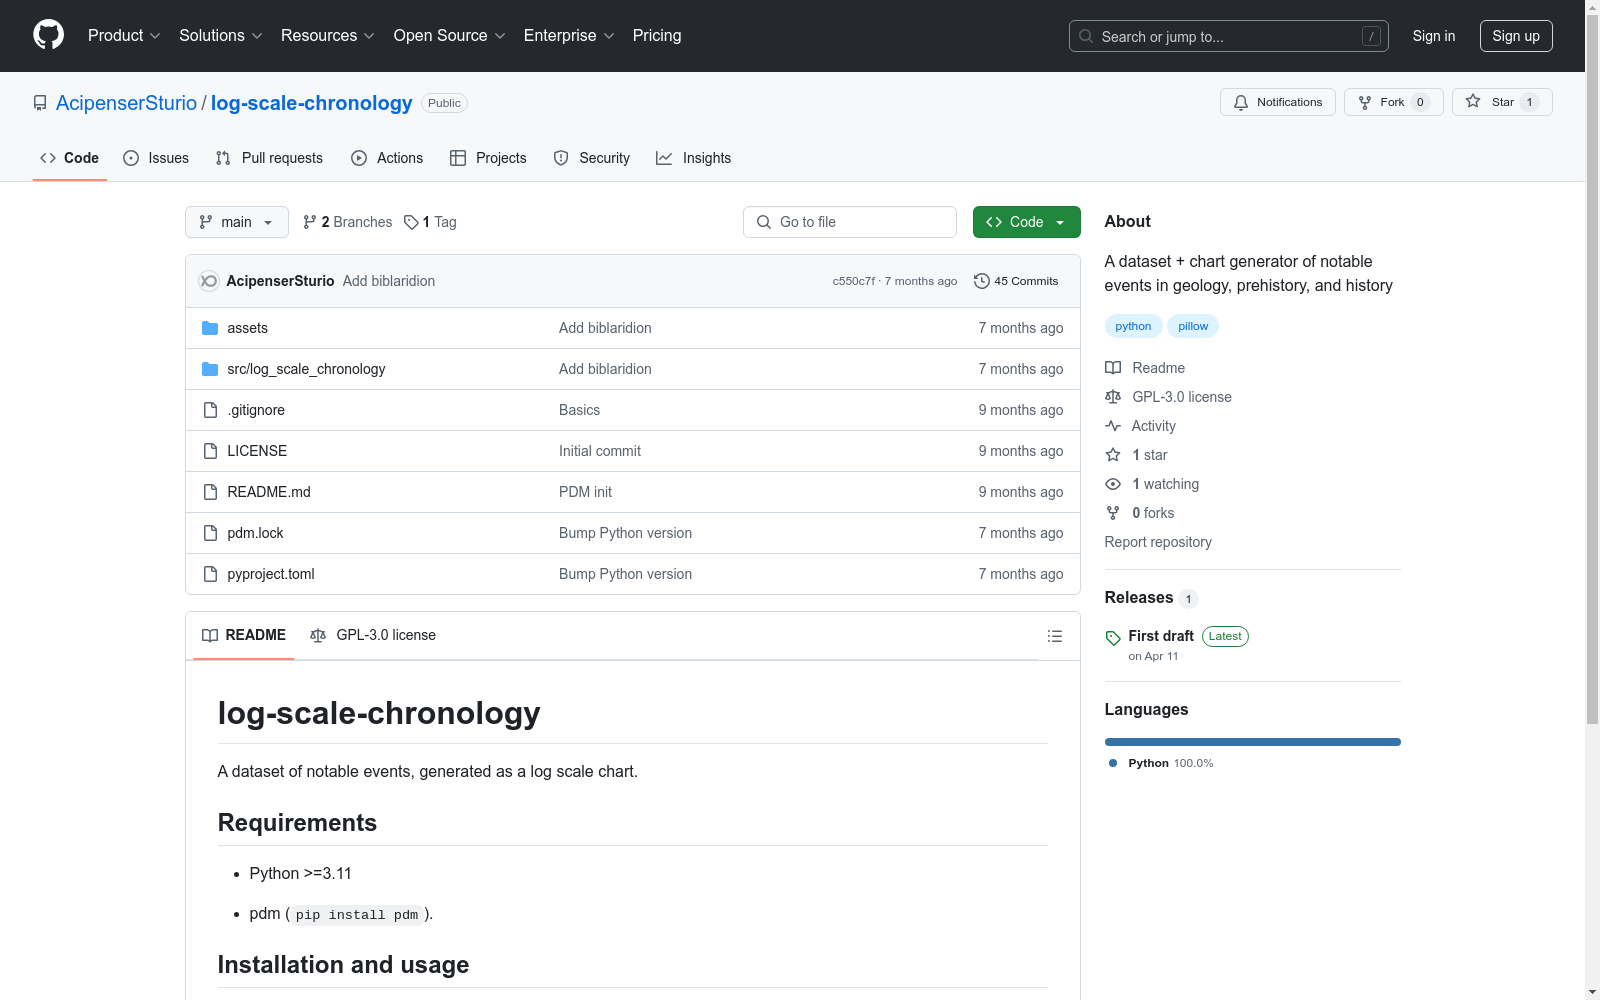Select the README tab
This screenshot has height=1000, width=1600.
(x=244, y=635)
